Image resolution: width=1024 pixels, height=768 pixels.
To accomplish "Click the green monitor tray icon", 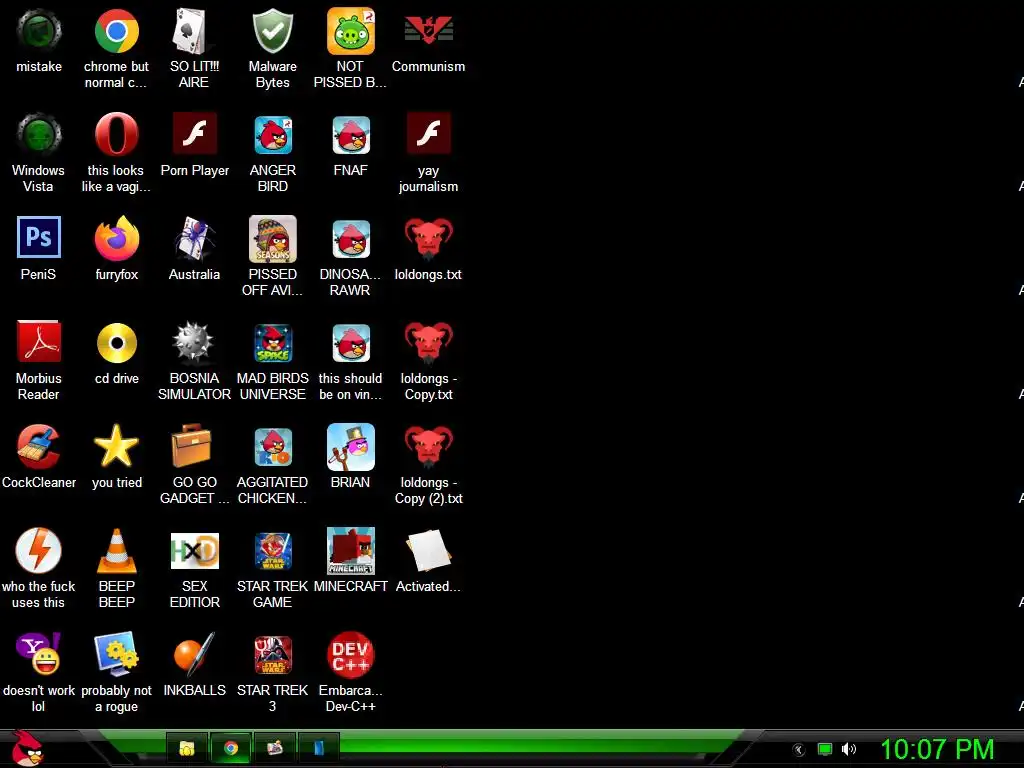I will click(825, 749).
